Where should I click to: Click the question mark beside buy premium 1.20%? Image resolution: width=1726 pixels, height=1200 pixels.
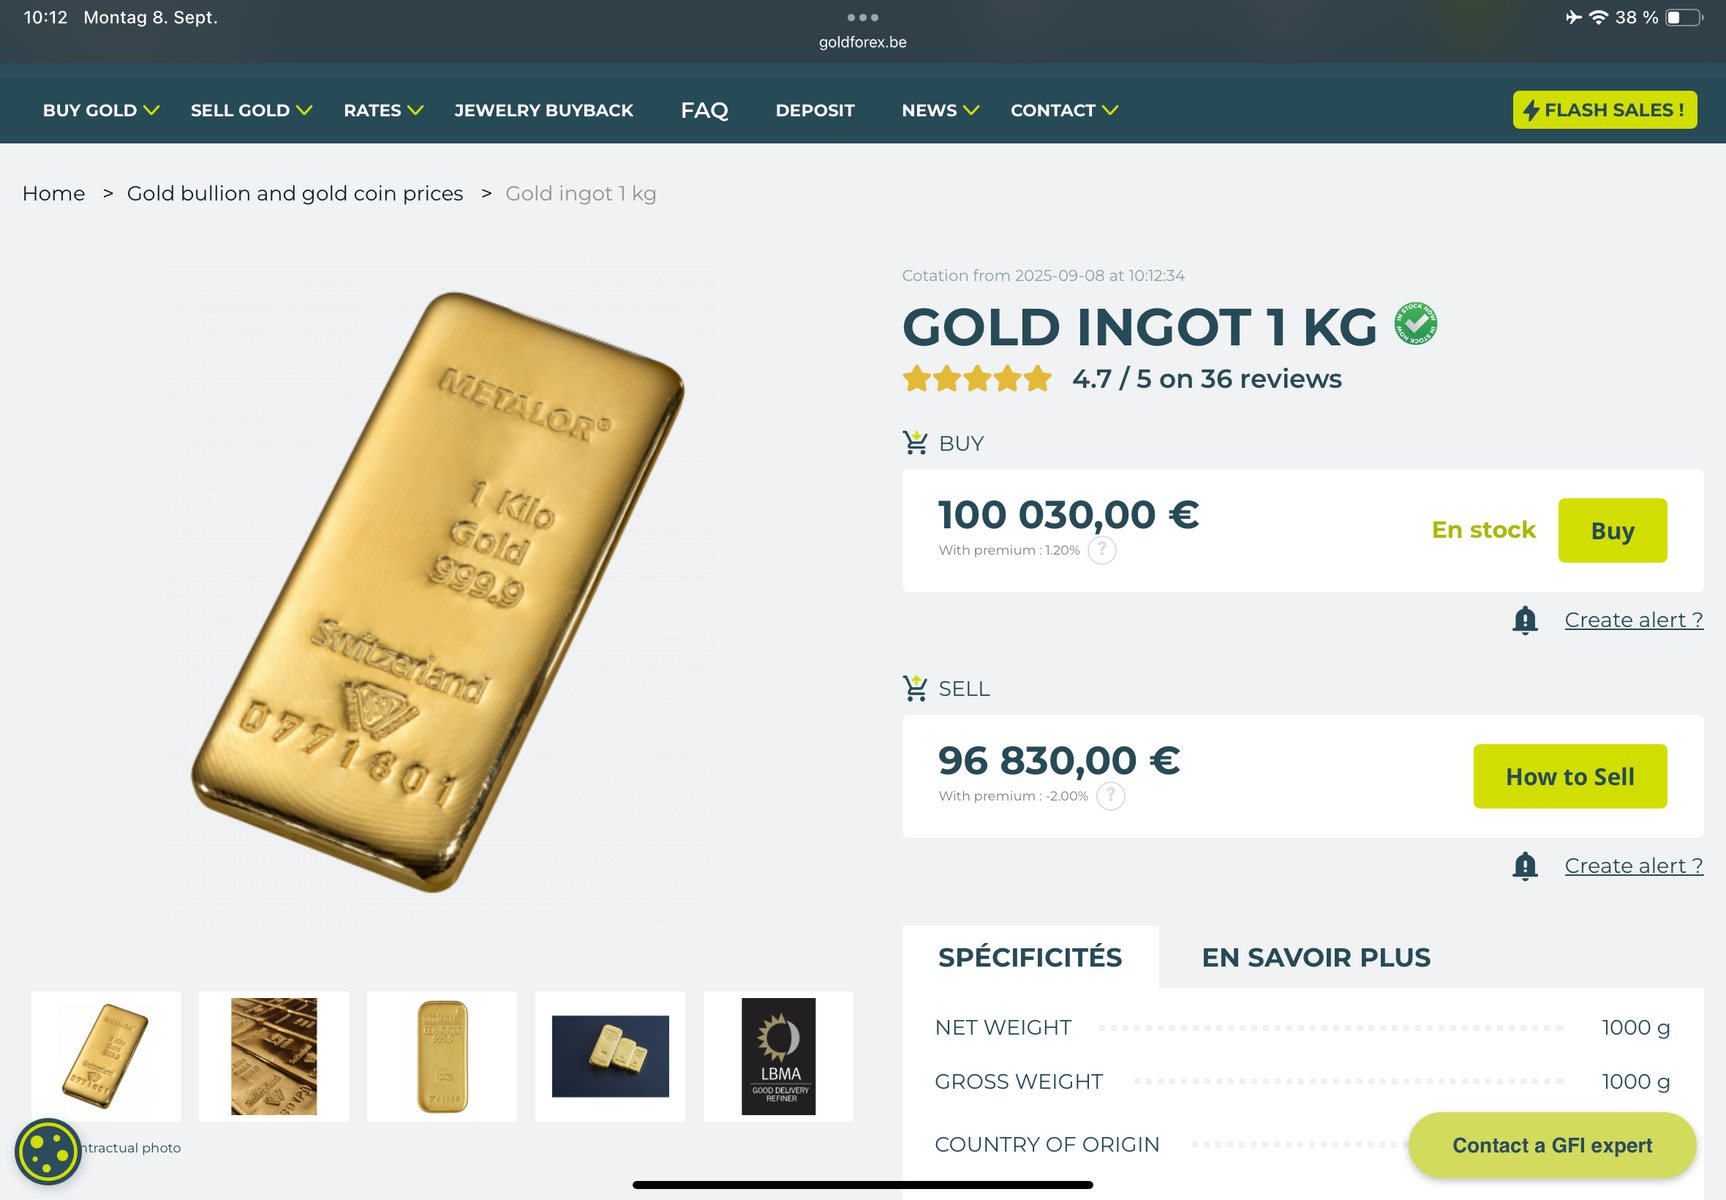pos(1102,550)
